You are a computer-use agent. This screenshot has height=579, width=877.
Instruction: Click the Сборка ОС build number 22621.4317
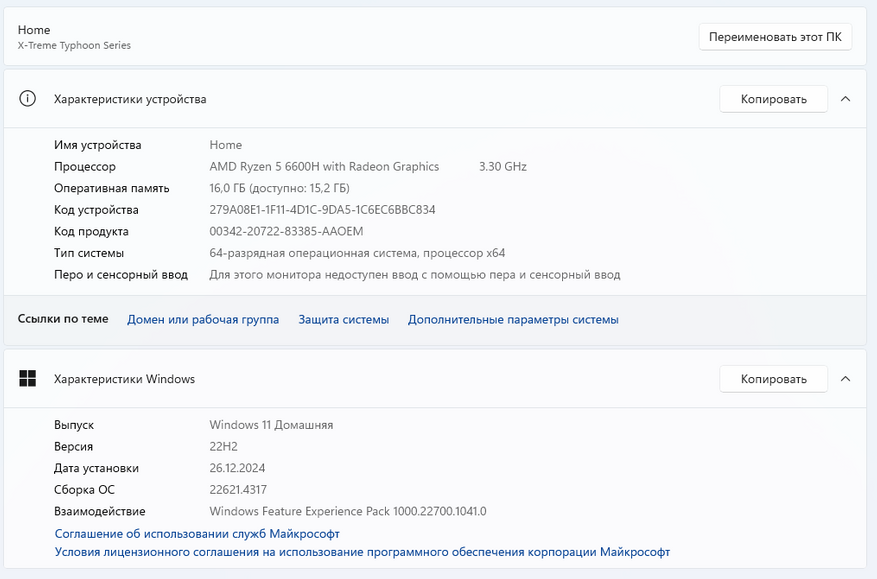pyautogui.click(x=238, y=490)
